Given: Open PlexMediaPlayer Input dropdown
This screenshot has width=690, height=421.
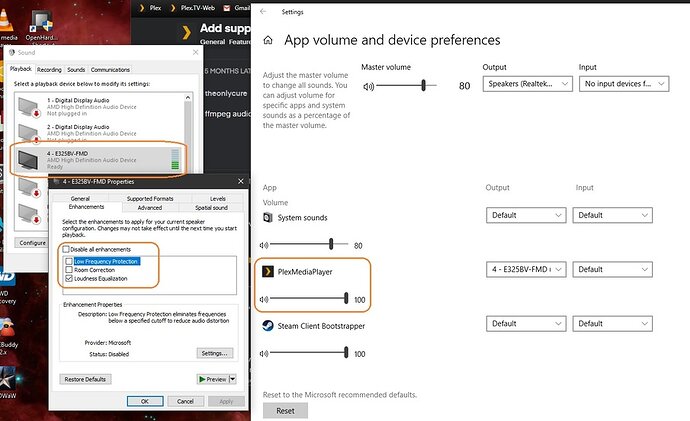Looking at the screenshot, I should [612, 269].
